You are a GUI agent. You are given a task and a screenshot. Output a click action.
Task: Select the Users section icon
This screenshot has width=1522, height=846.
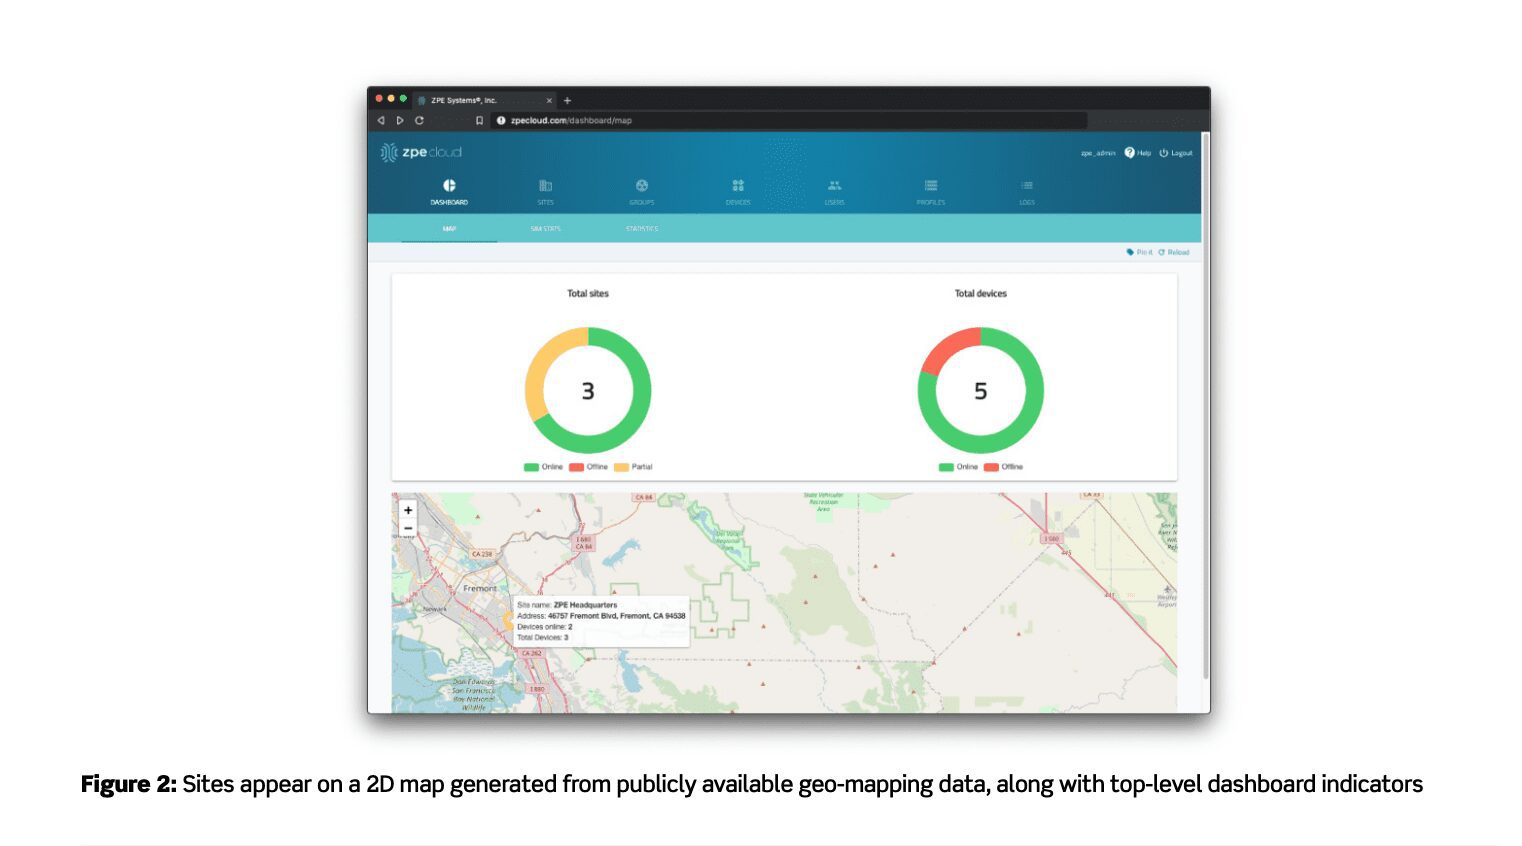(834, 186)
